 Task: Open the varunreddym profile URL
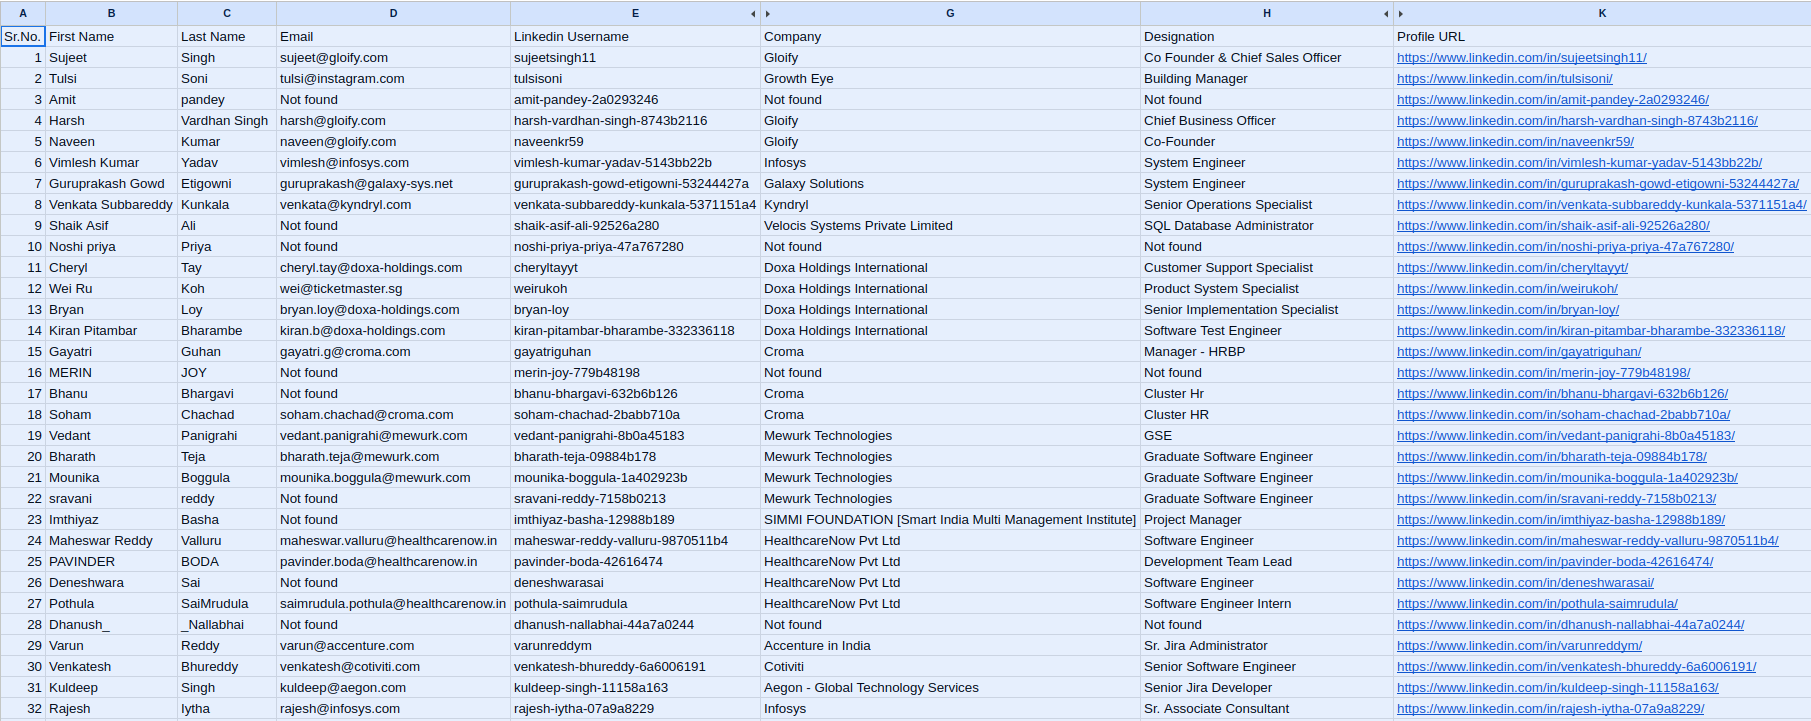(1519, 646)
